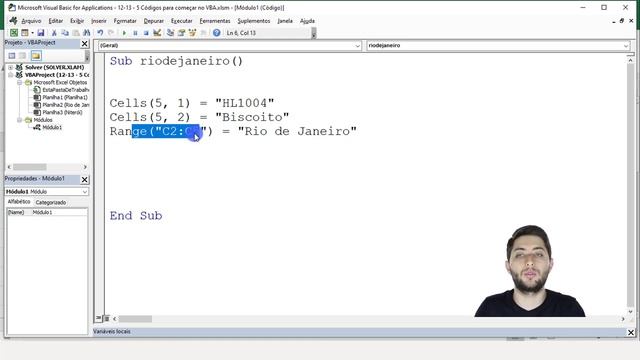640x360 pixels.
Task: Open the Ferramentas menu
Action: (215, 21)
